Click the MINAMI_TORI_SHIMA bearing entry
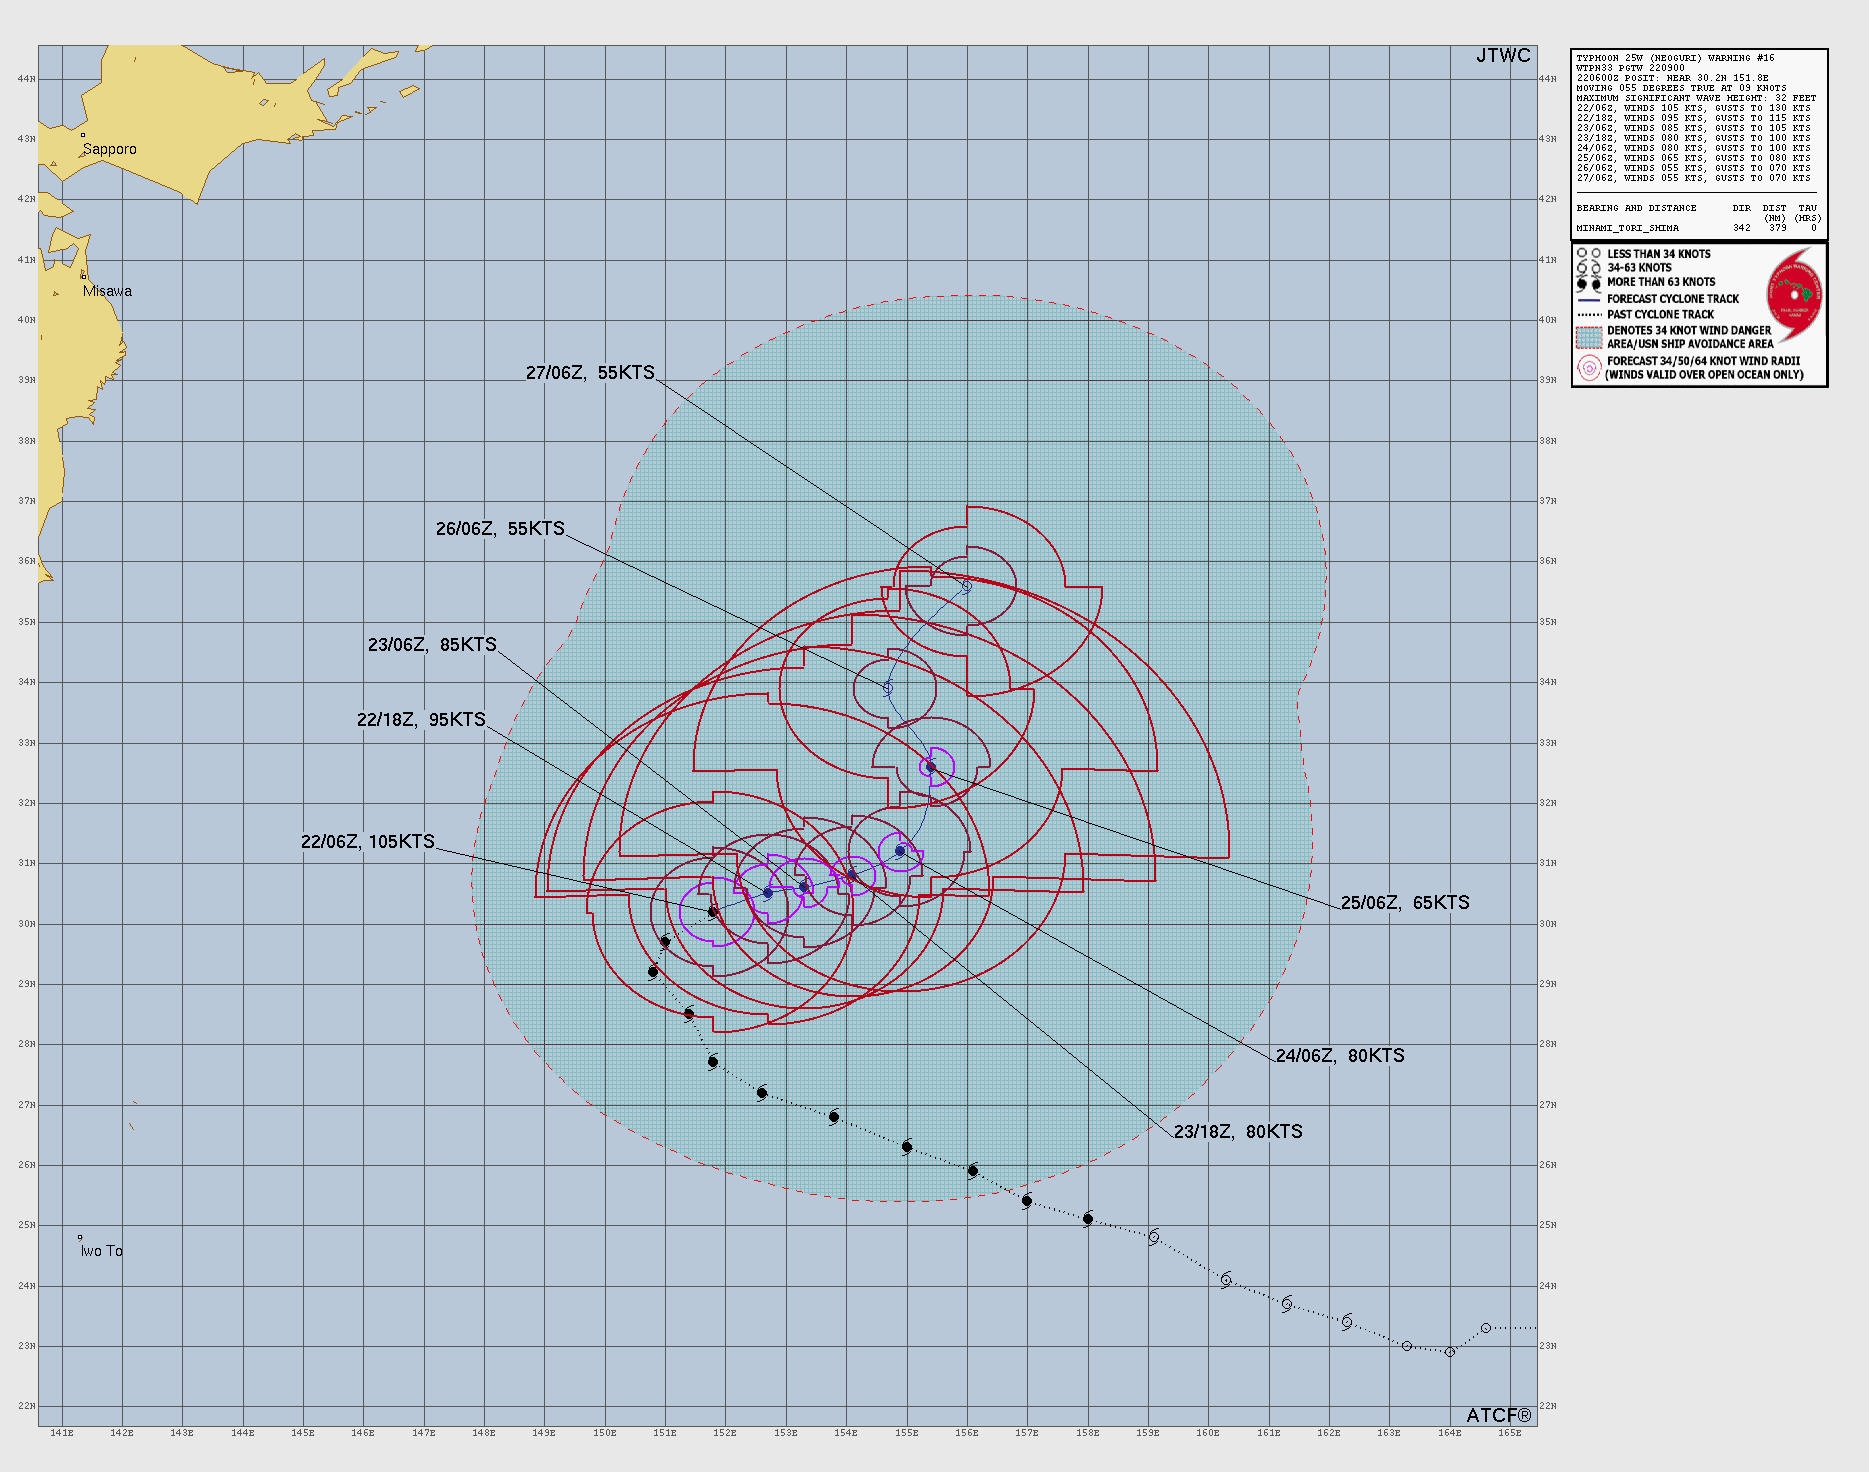The image size is (1869, 1472). 1627,228
